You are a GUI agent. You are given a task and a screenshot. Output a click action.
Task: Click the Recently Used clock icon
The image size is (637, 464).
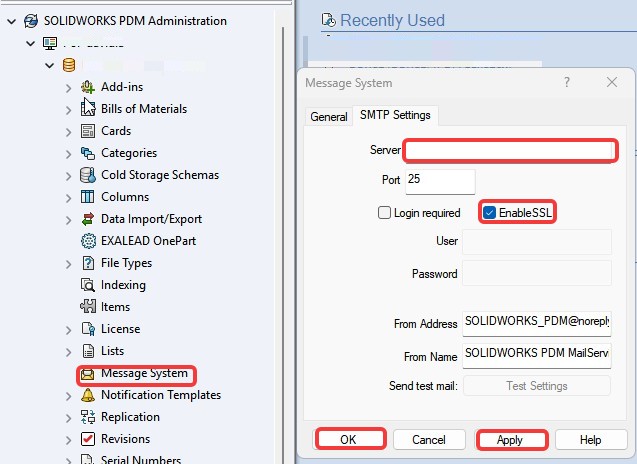click(329, 20)
